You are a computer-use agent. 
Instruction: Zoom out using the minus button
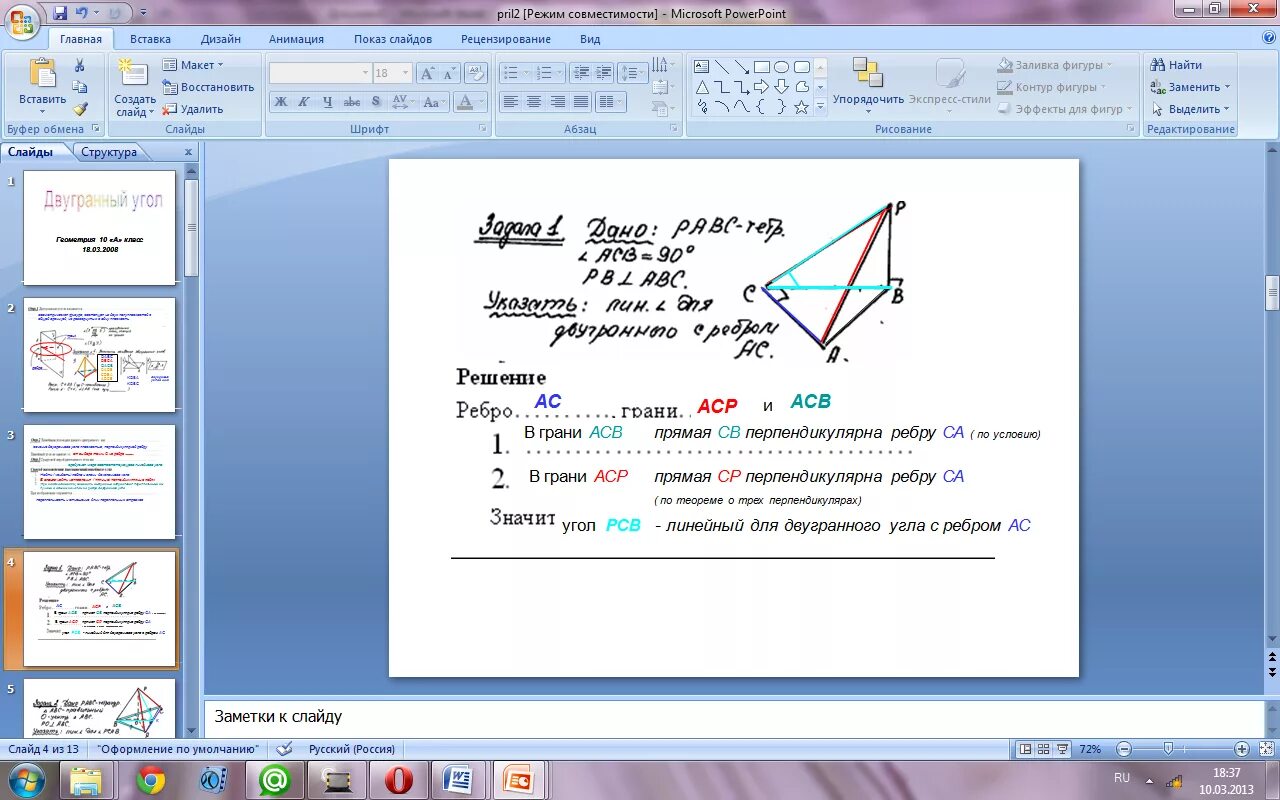(x=1124, y=749)
